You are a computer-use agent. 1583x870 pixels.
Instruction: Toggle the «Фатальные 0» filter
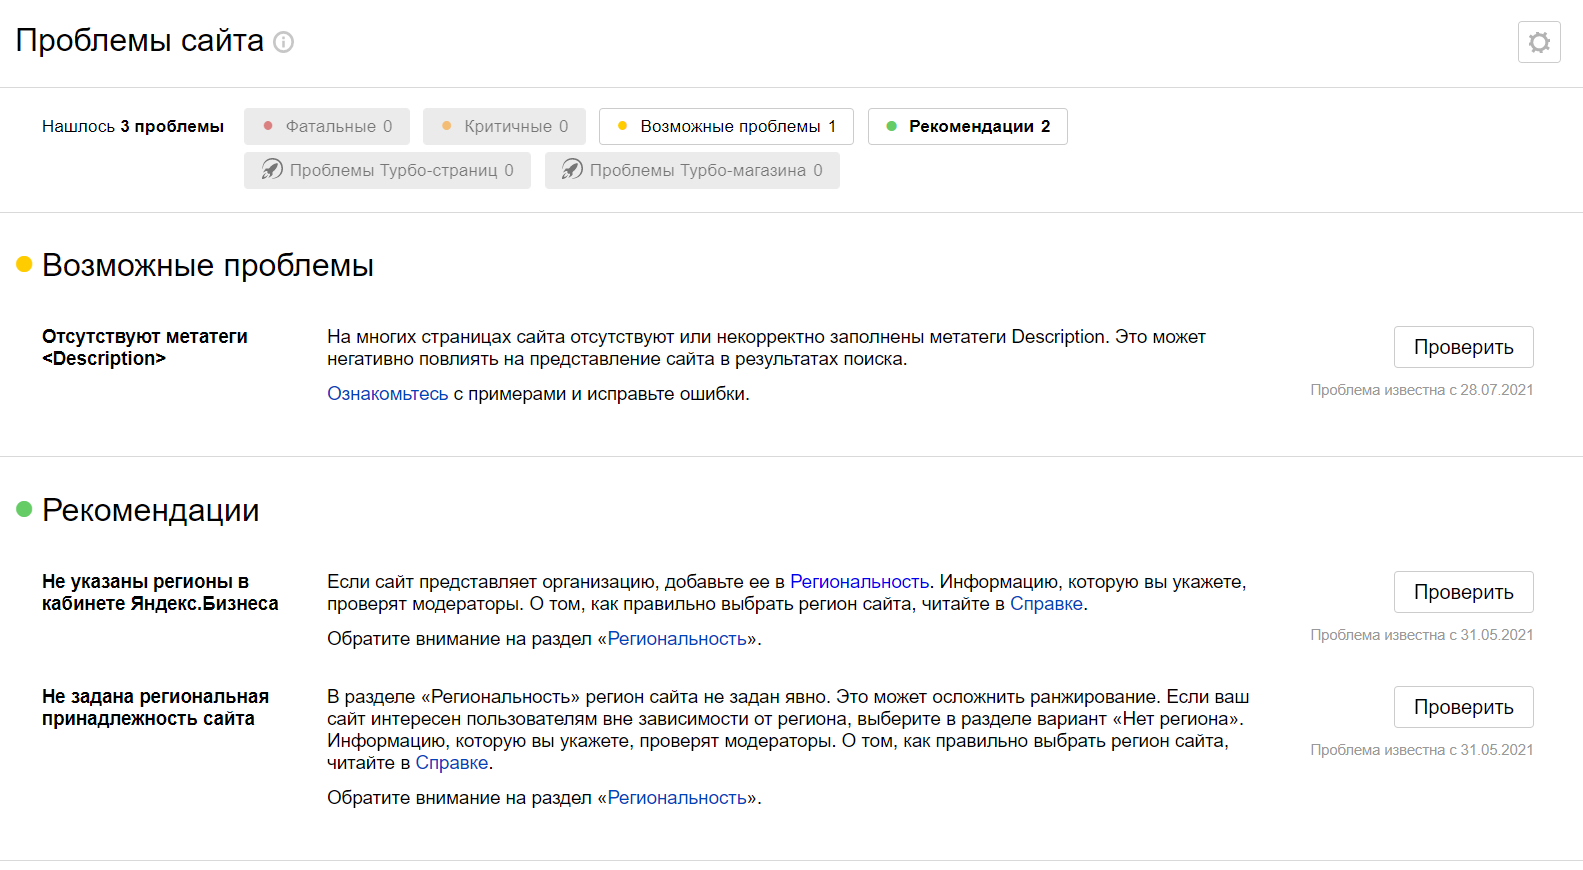click(x=327, y=127)
